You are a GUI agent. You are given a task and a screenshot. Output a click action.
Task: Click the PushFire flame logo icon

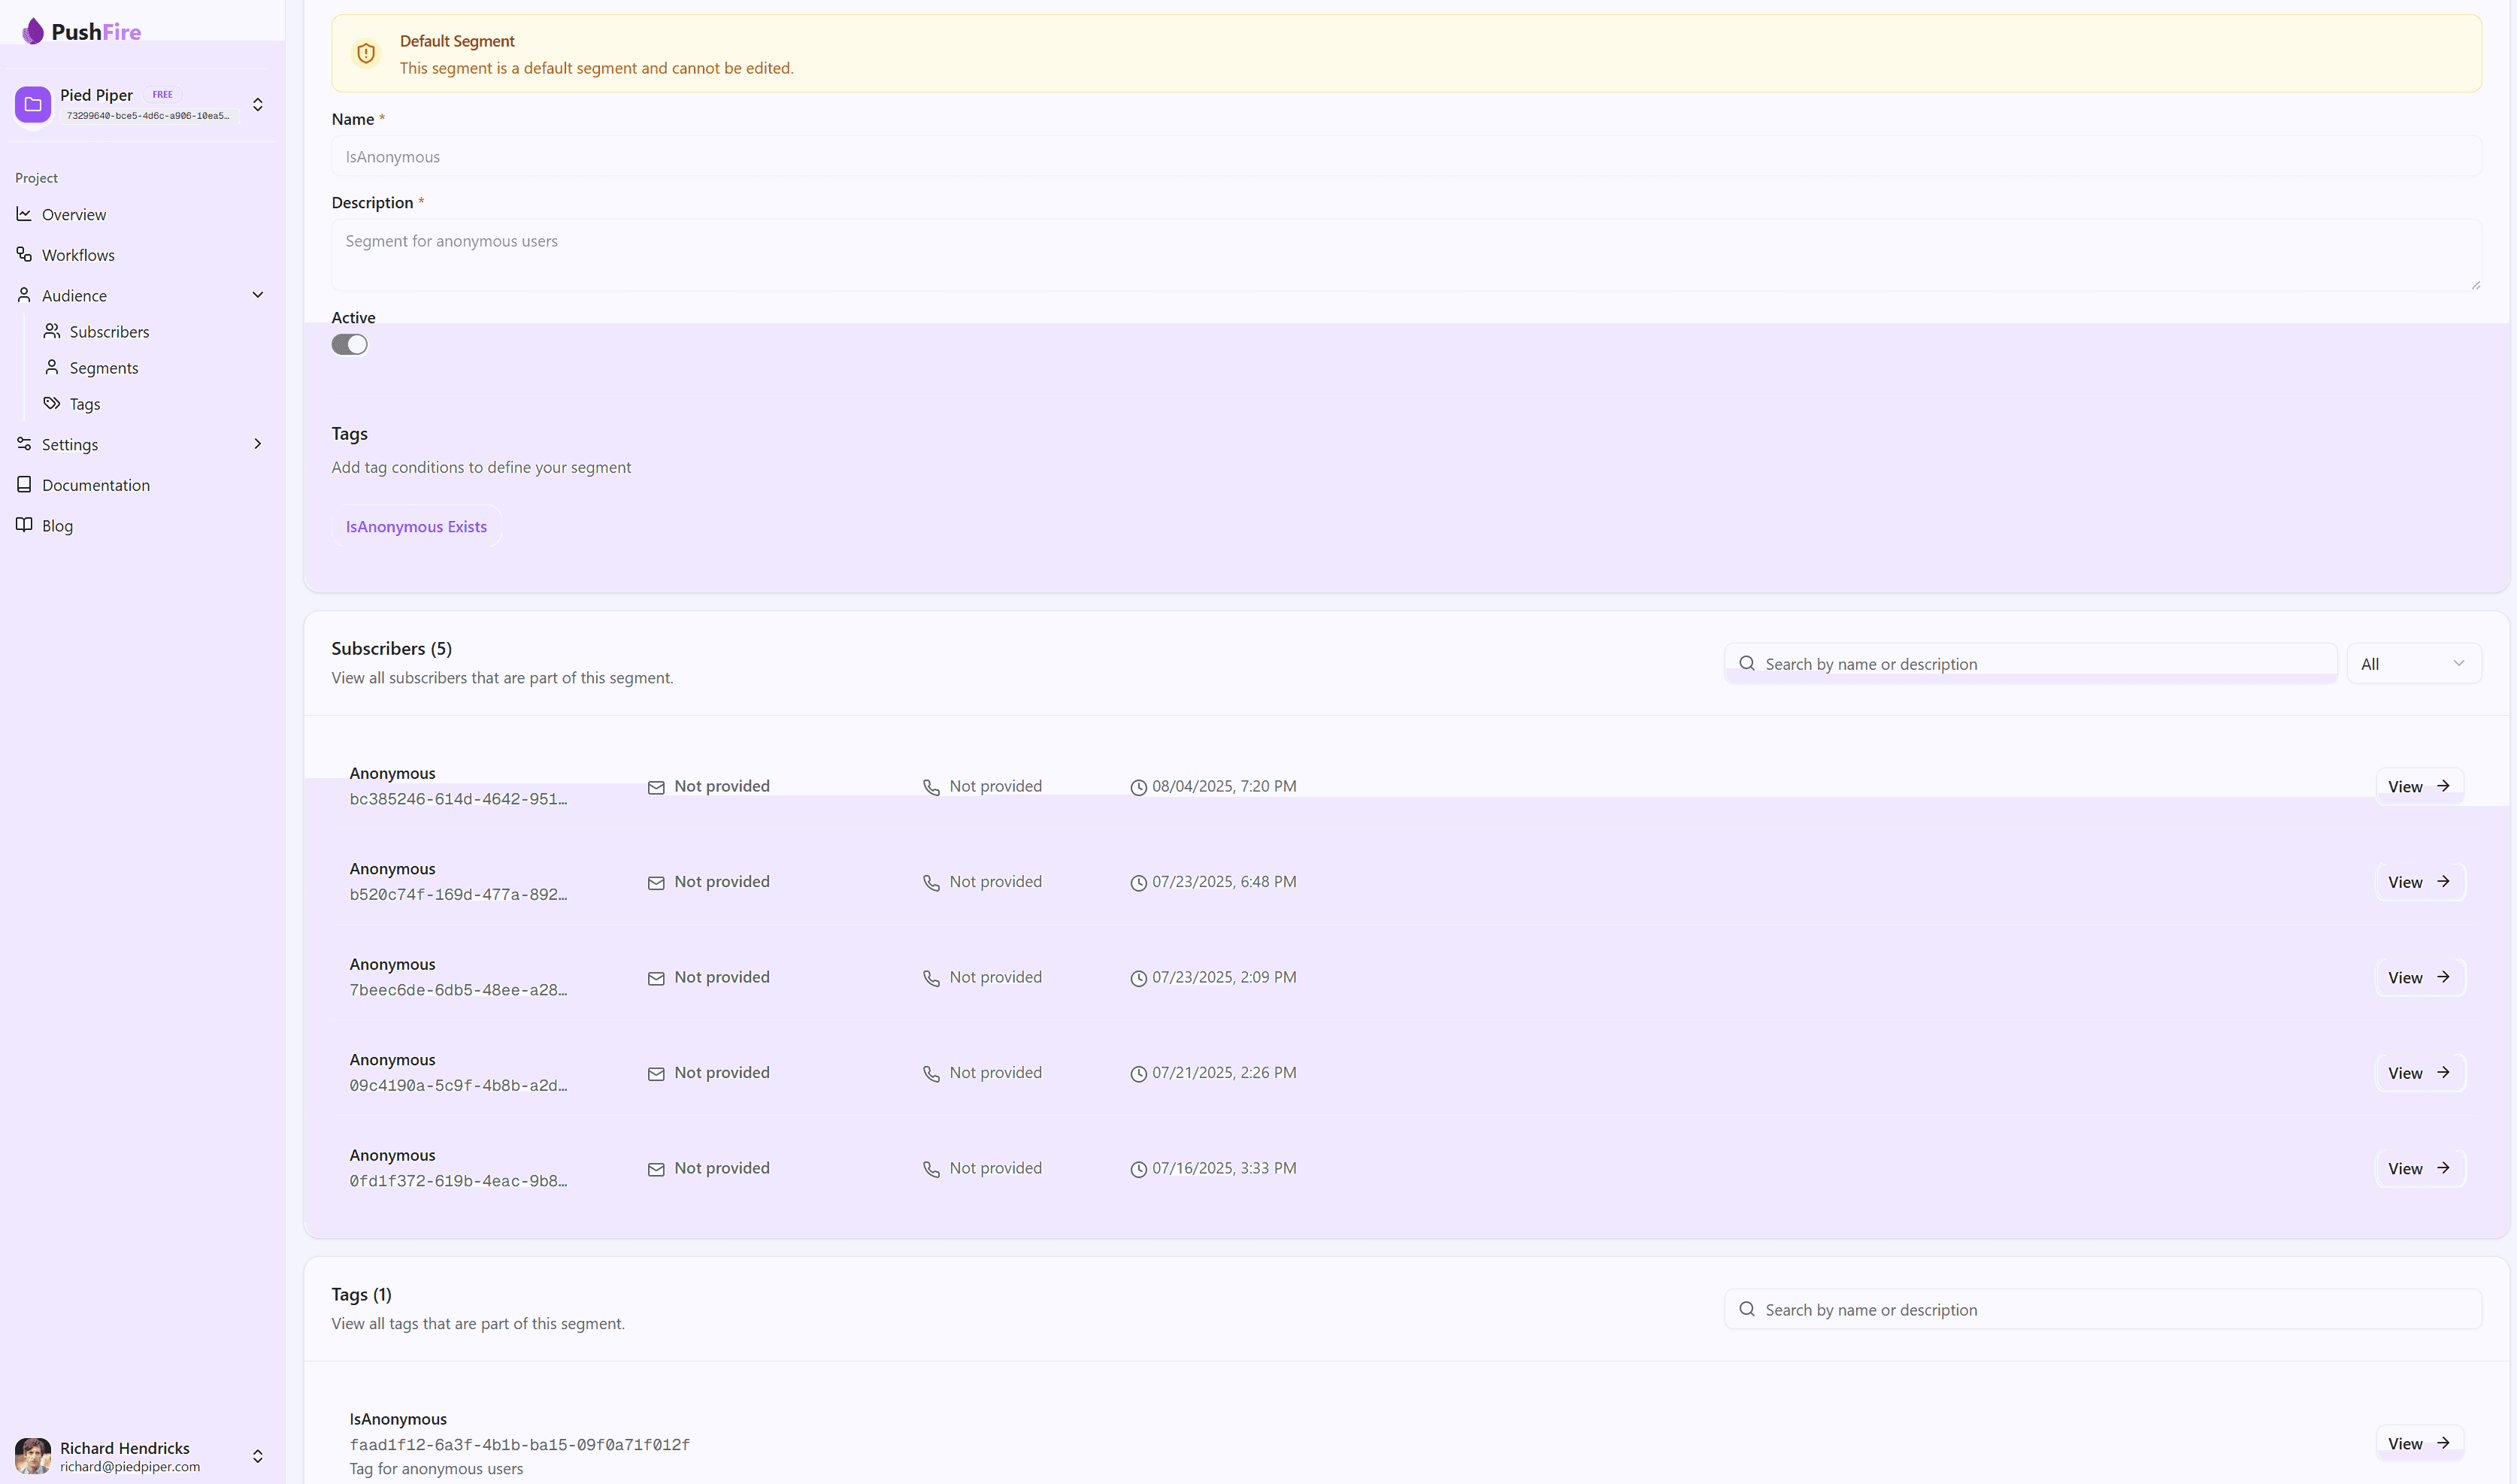[33, 31]
